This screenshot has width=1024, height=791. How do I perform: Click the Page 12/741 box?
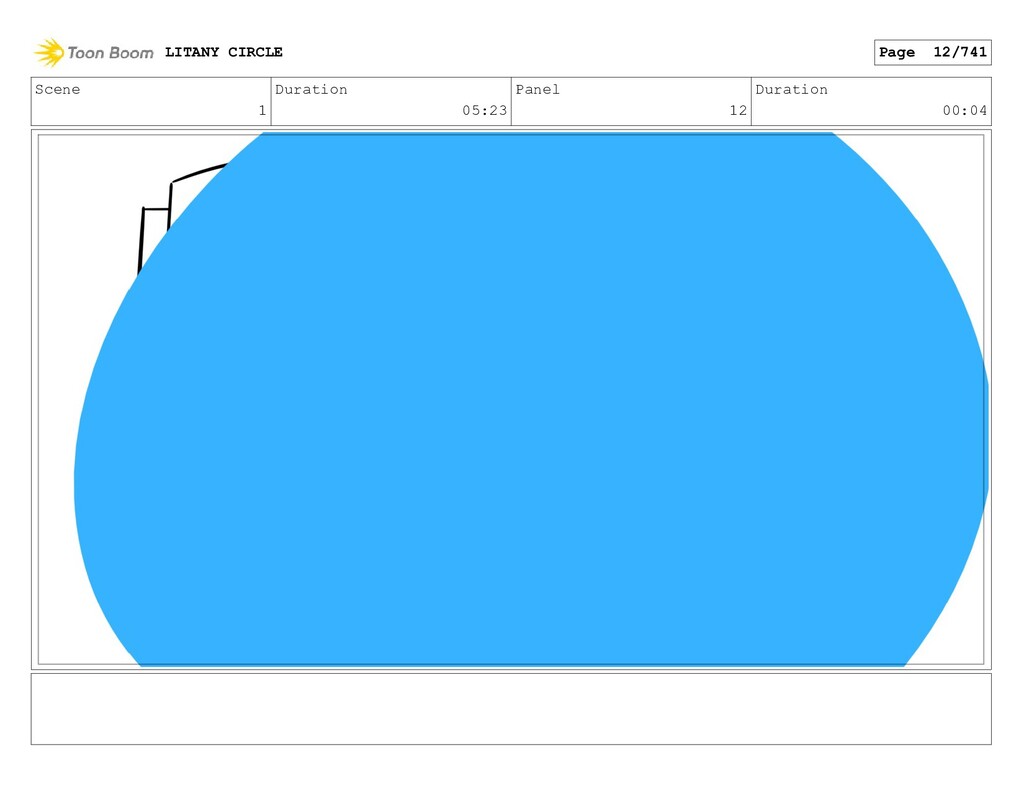(x=933, y=52)
